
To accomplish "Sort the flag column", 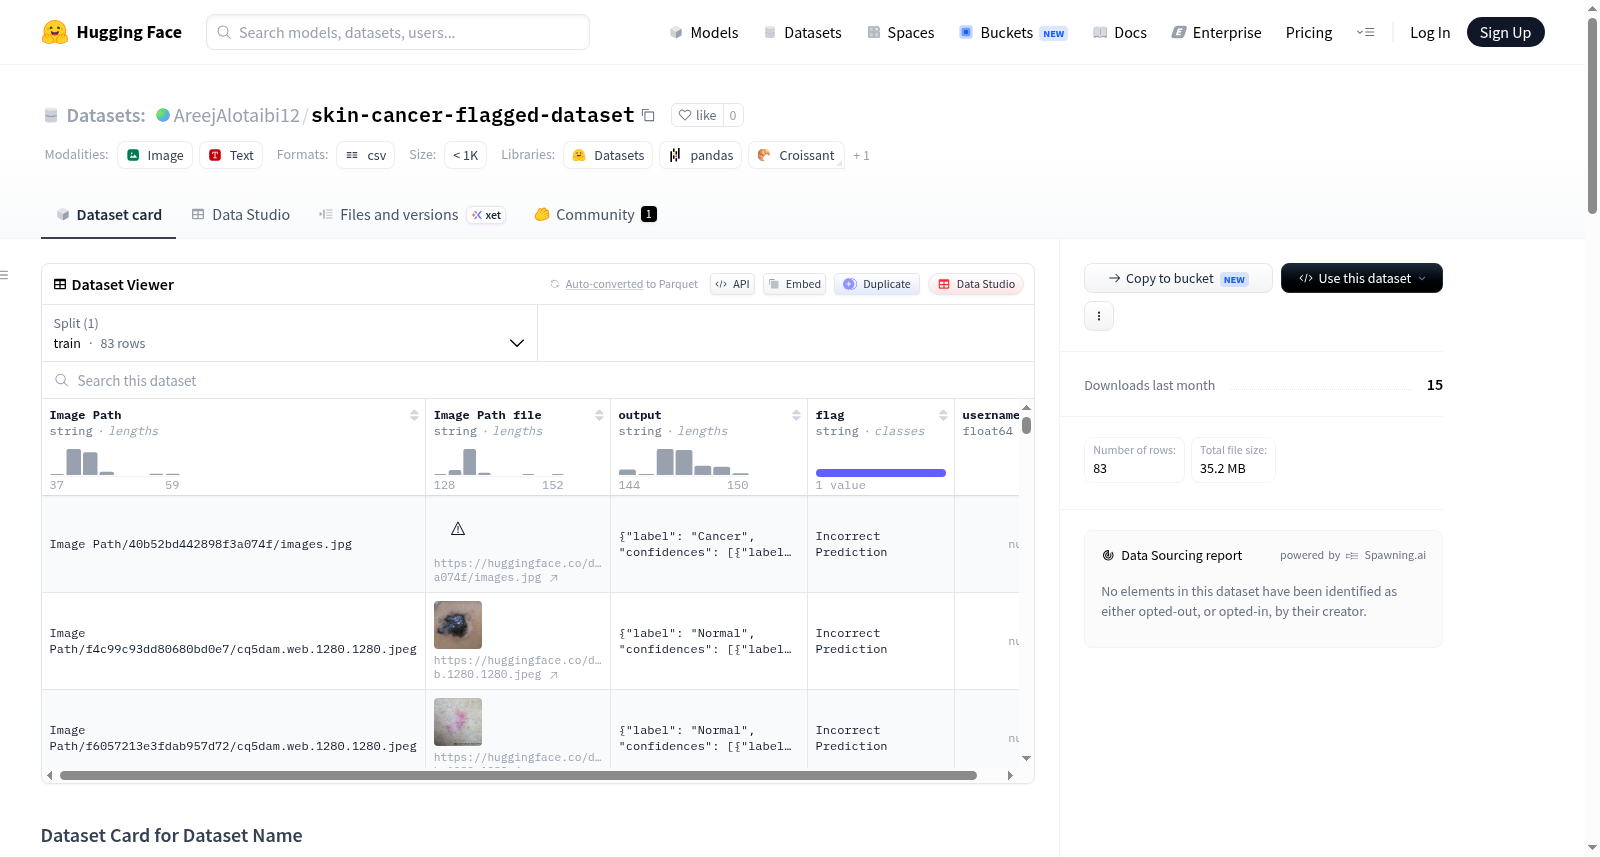I will click(x=943, y=415).
